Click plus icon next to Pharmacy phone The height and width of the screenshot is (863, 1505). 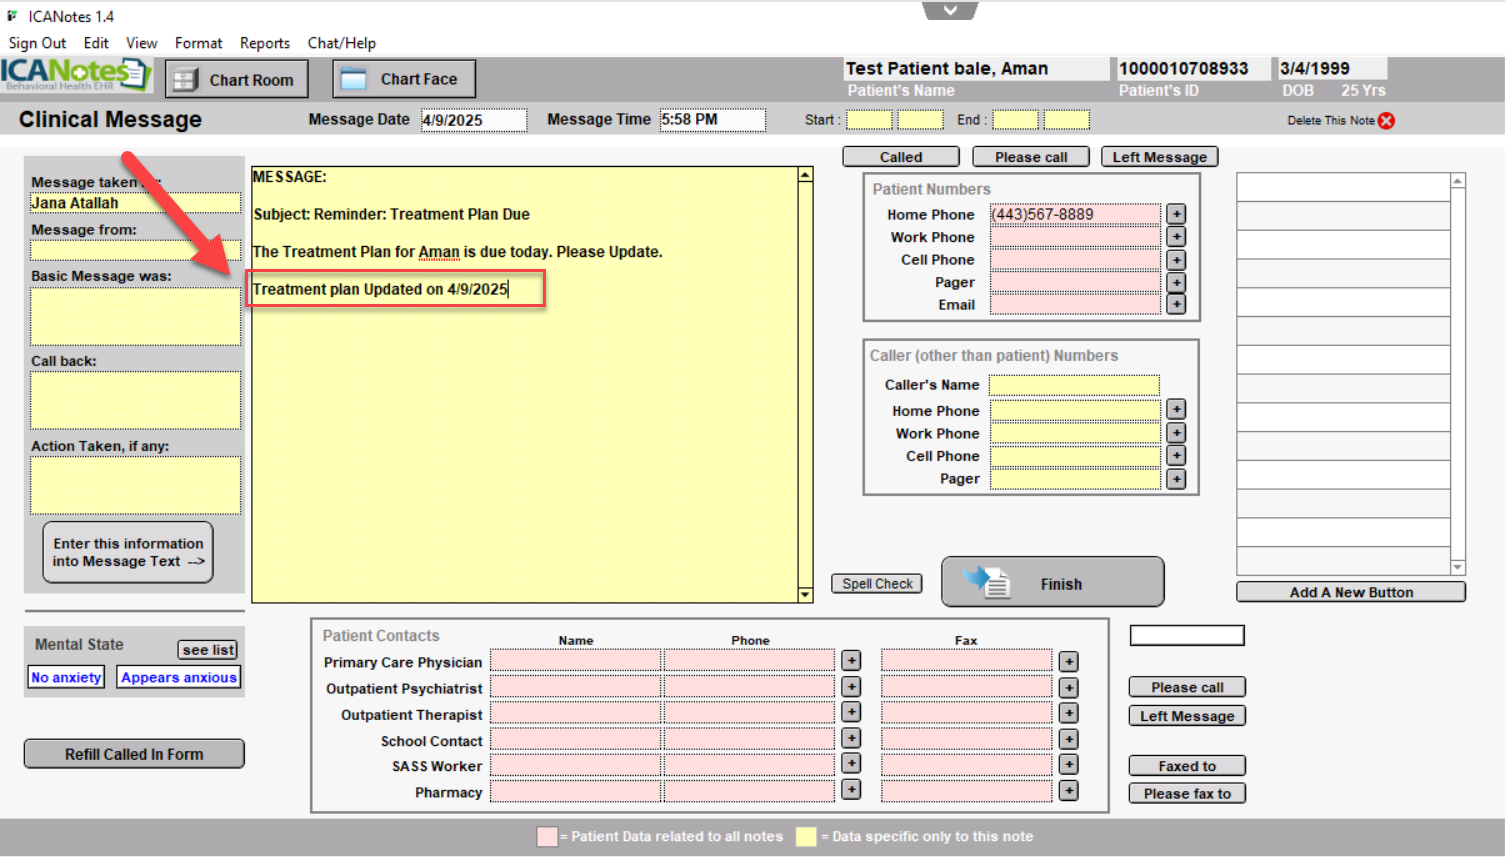851,790
